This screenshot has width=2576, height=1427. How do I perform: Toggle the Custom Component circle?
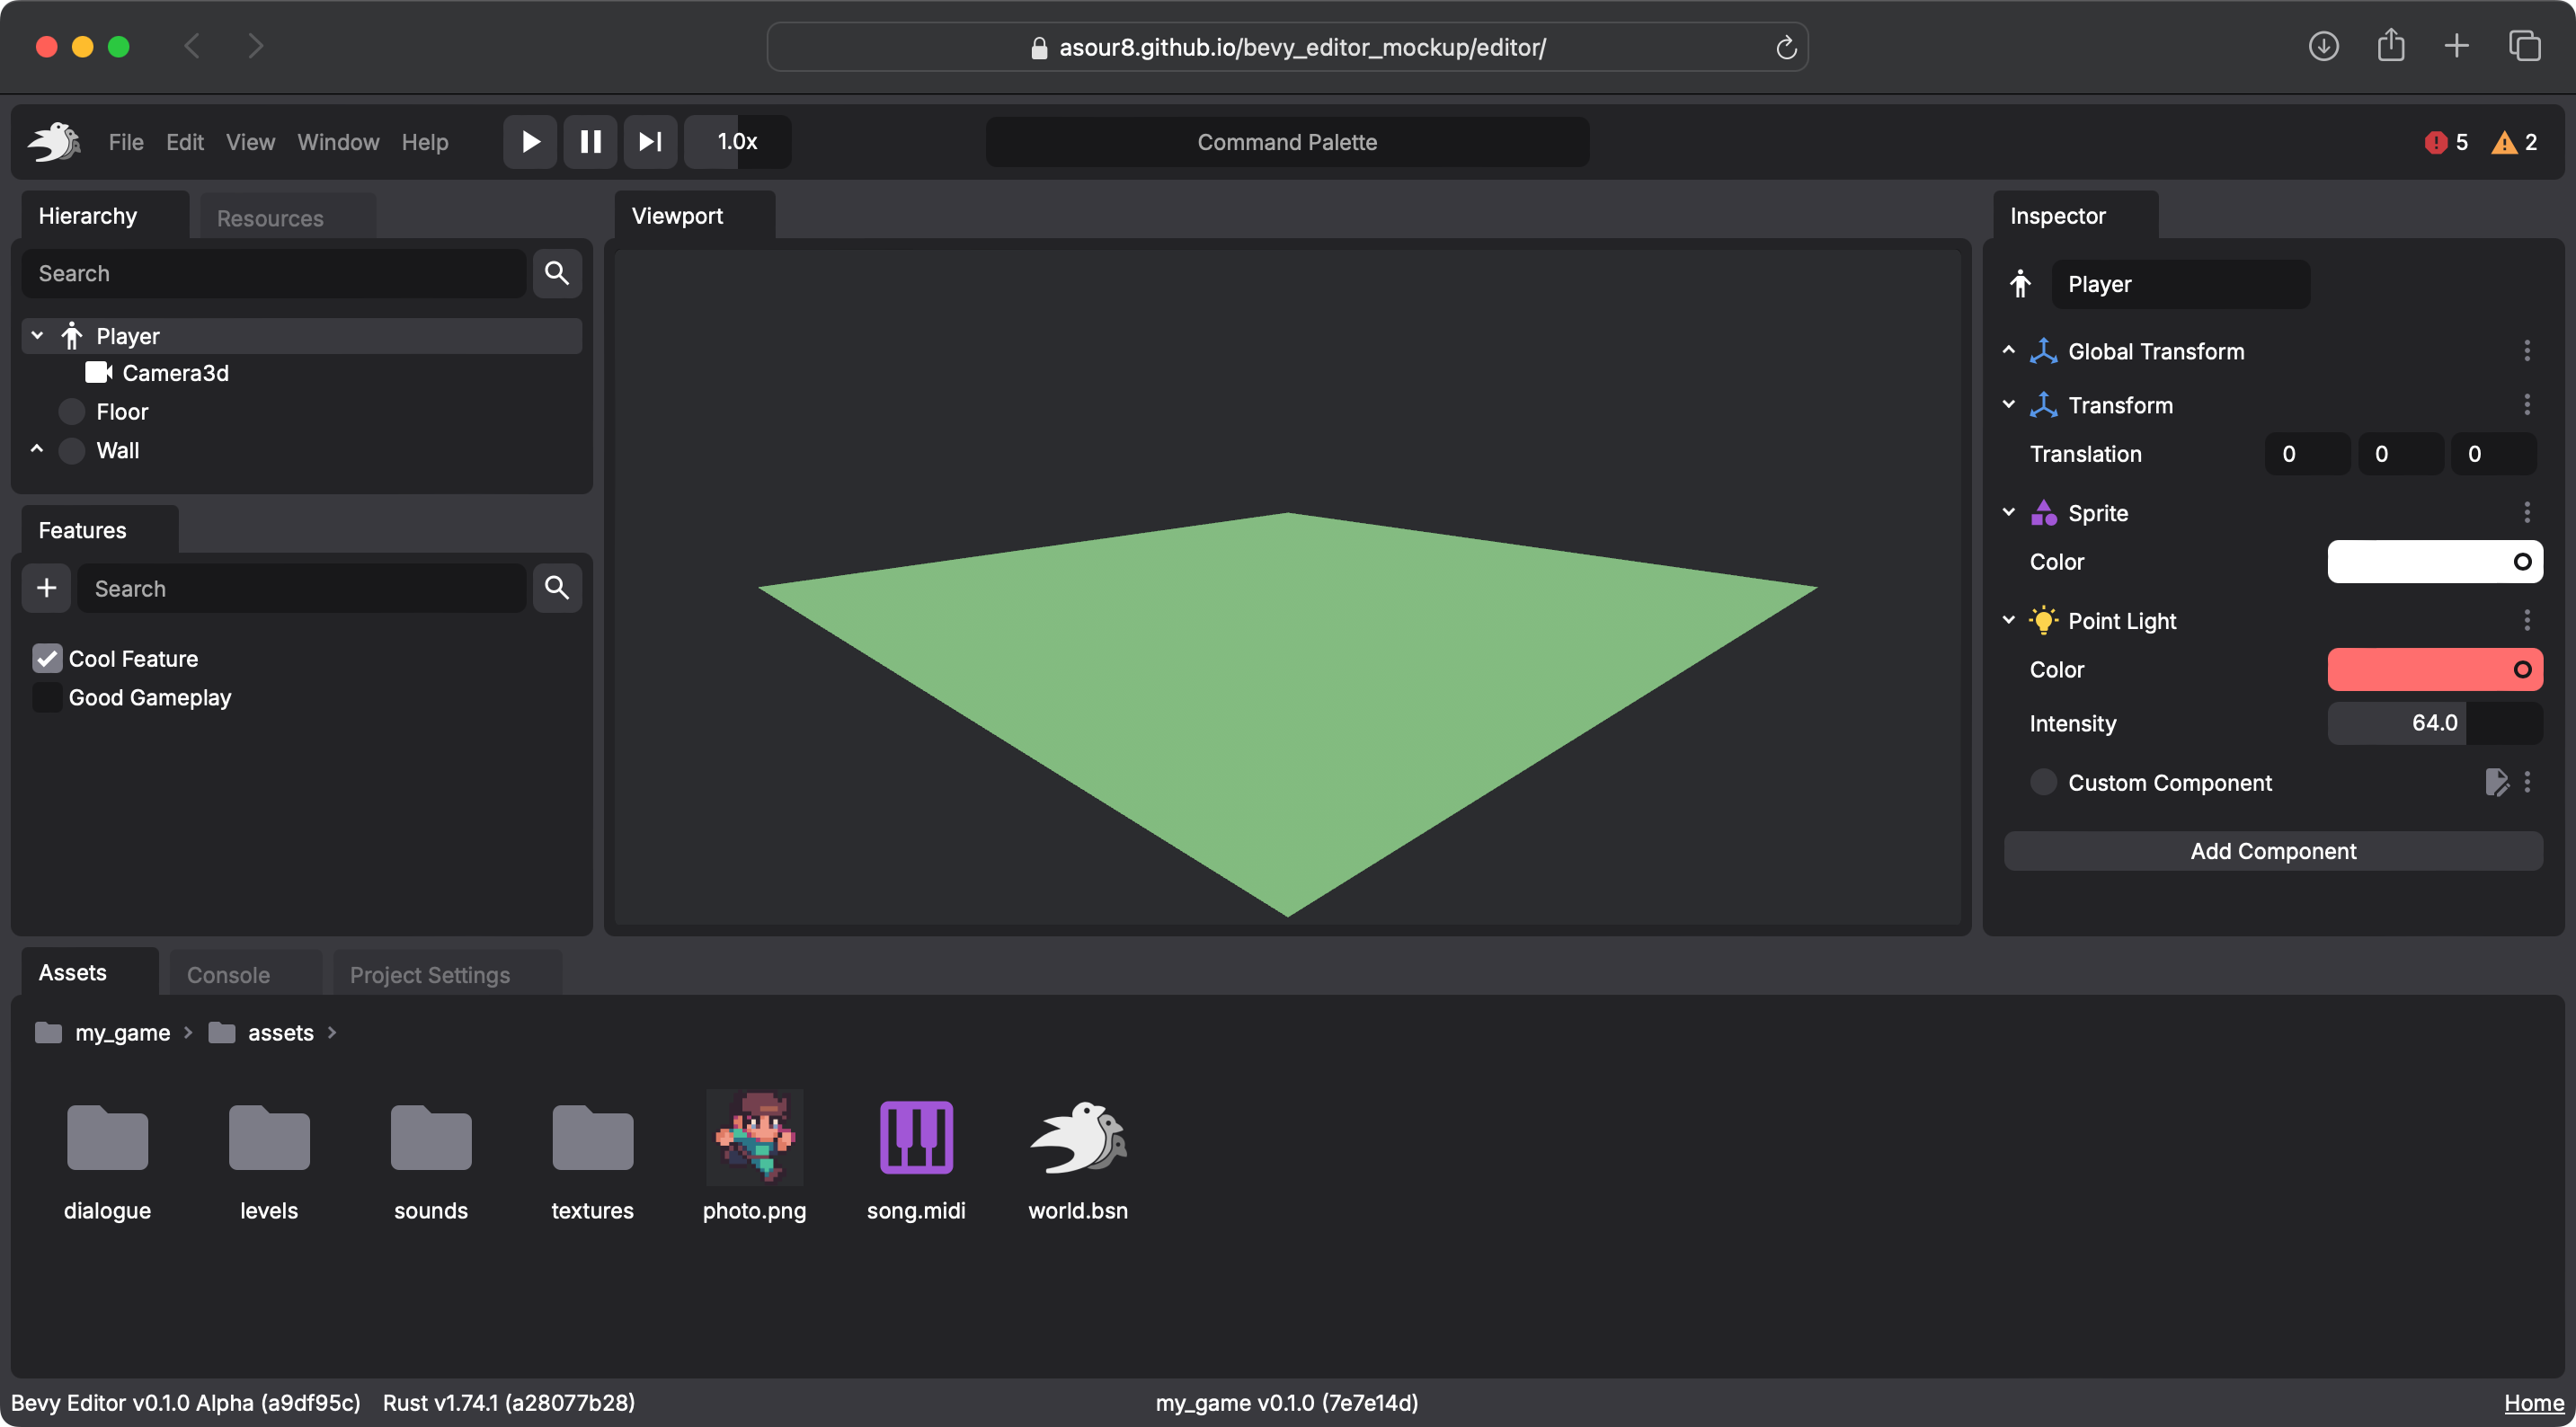pos(2043,782)
